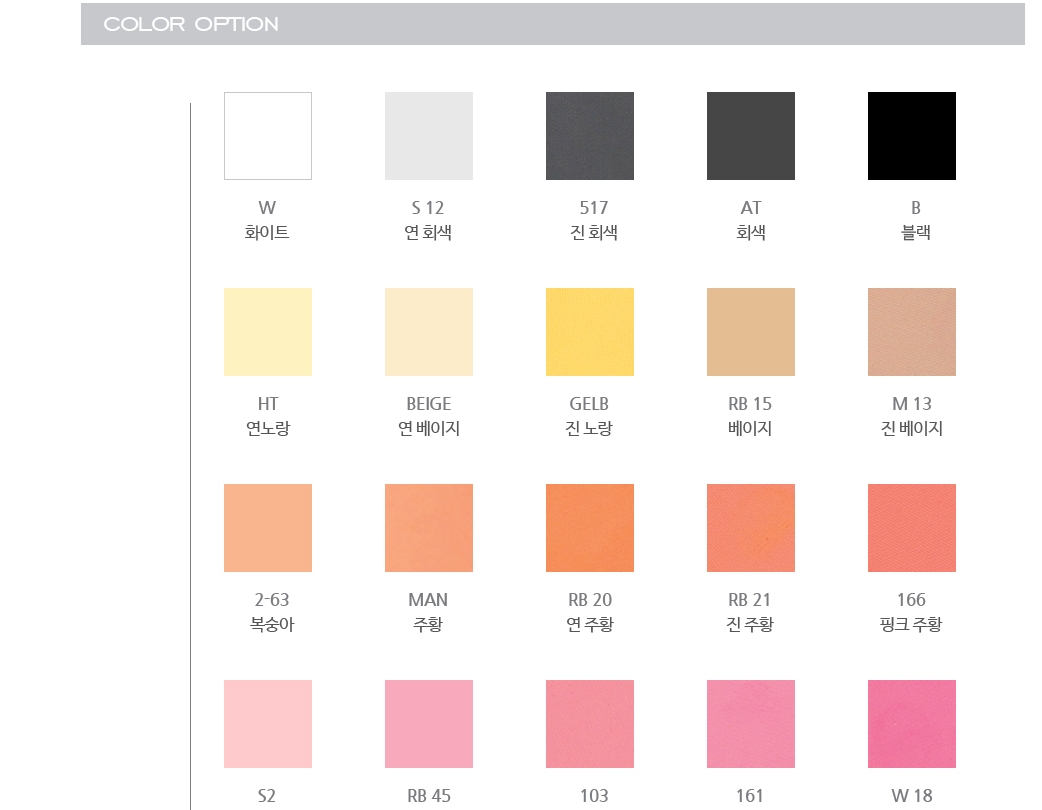The width and height of the screenshot is (1042, 810).
Task: Pick the 2-63 peach color swatch
Action: [268, 528]
